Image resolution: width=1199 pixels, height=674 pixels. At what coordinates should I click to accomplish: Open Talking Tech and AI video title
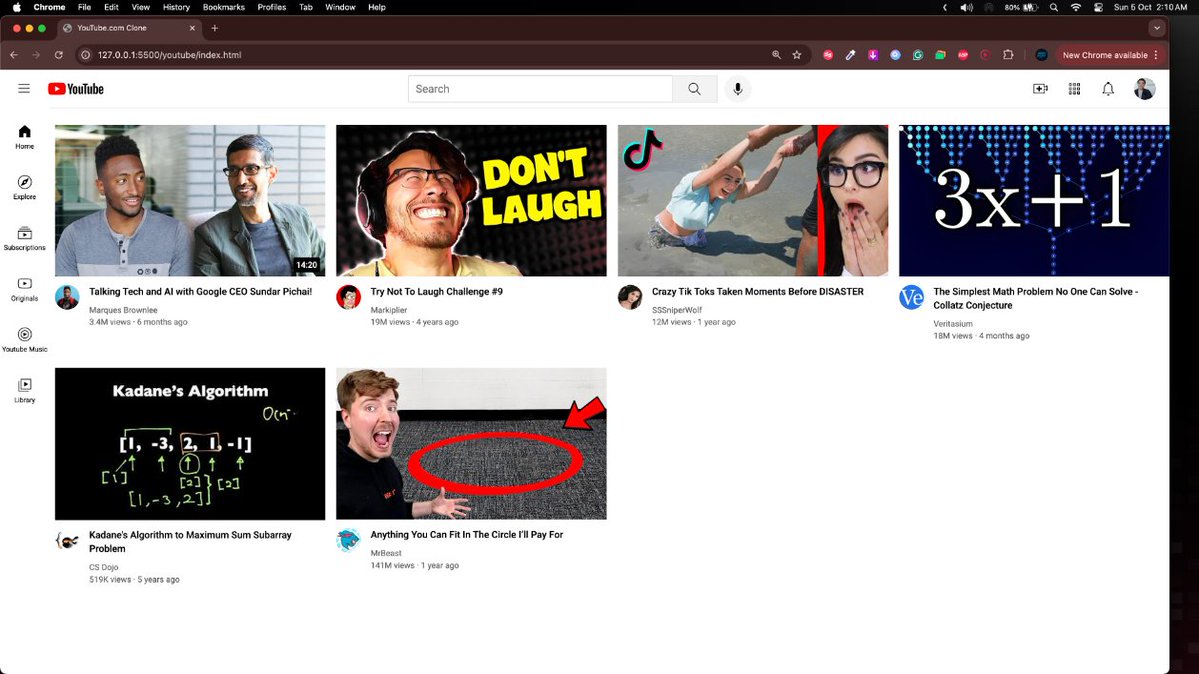(200, 291)
